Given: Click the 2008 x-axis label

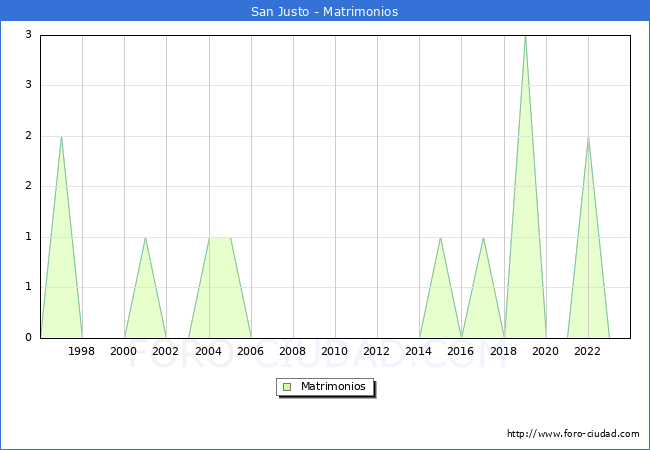Looking at the screenshot, I should click(x=293, y=351).
